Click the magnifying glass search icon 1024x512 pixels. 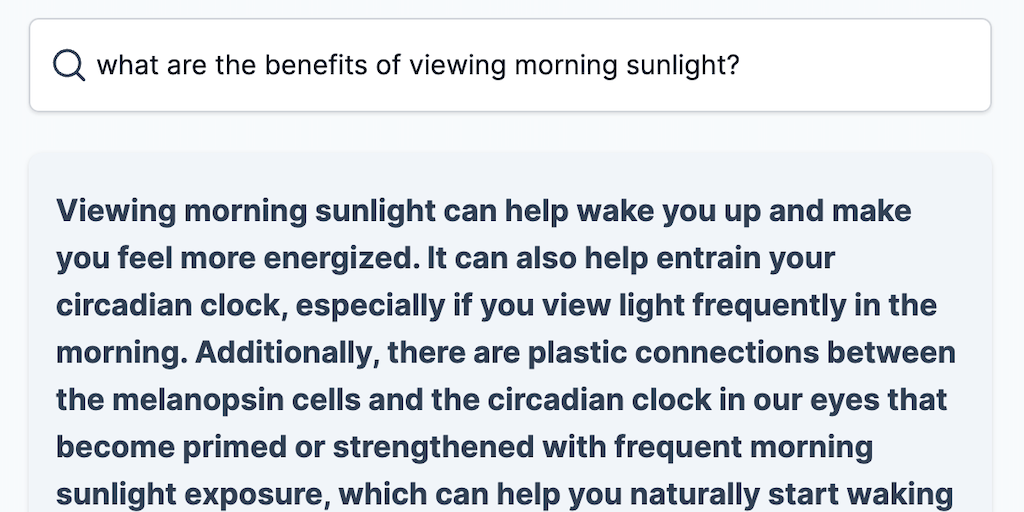pyautogui.click(x=68, y=66)
